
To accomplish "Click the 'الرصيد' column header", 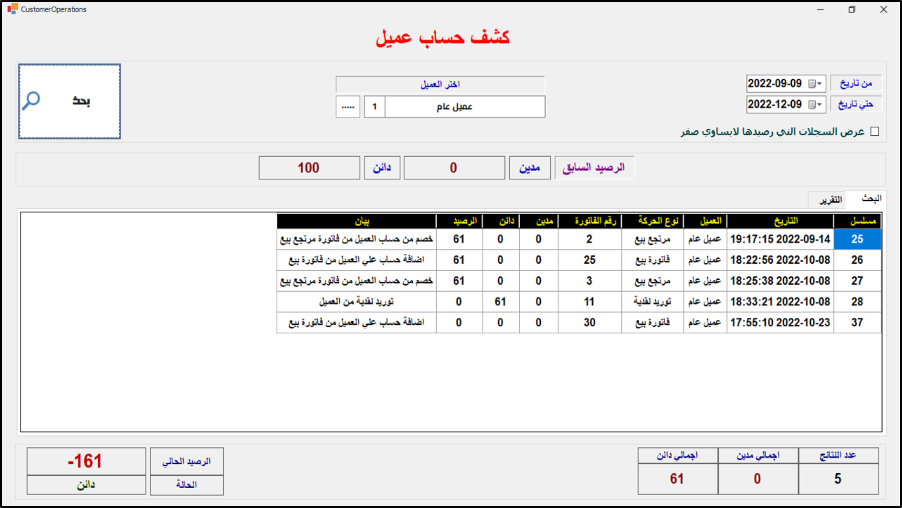I will point(459,221).
